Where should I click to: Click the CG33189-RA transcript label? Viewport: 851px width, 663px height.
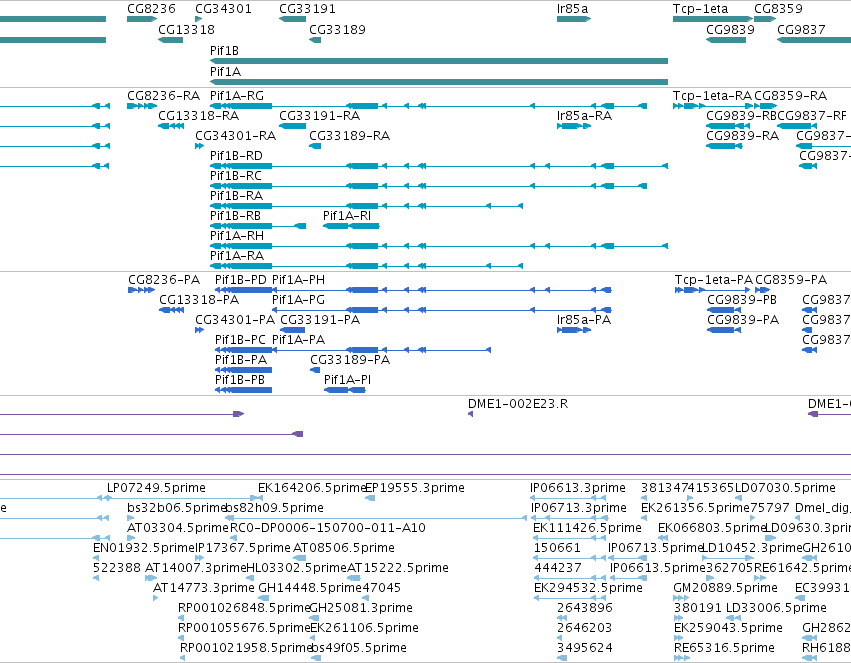coord(350,136)
